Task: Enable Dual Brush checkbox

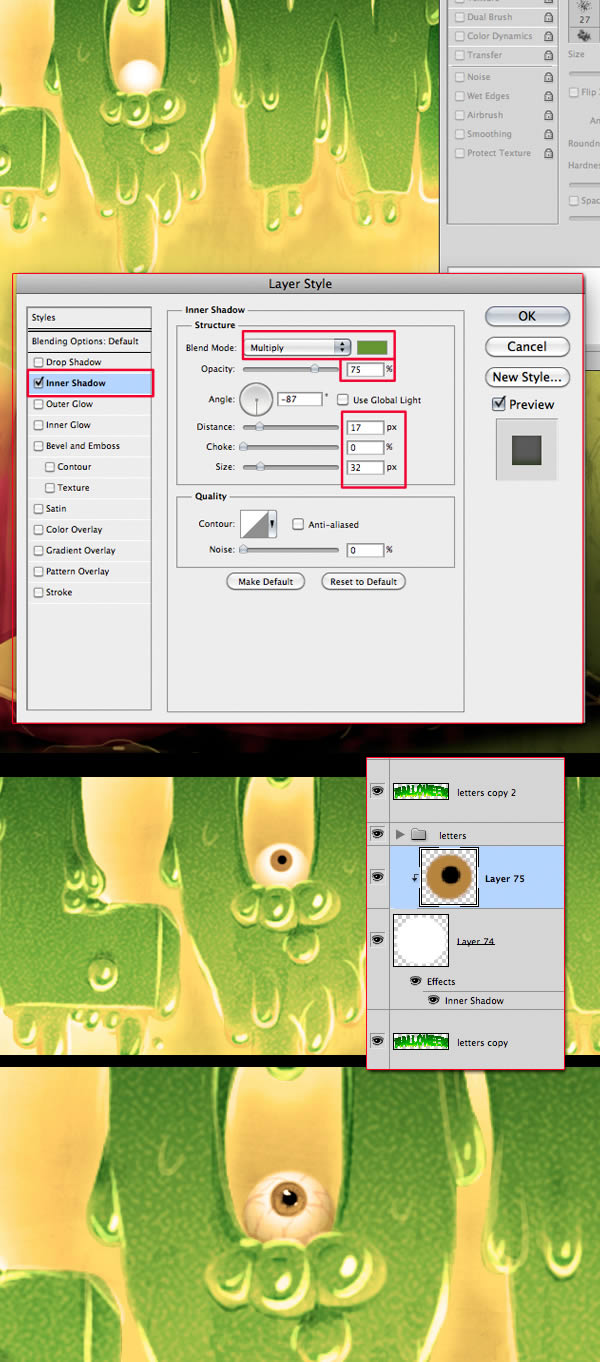Action: pos(459,17)
